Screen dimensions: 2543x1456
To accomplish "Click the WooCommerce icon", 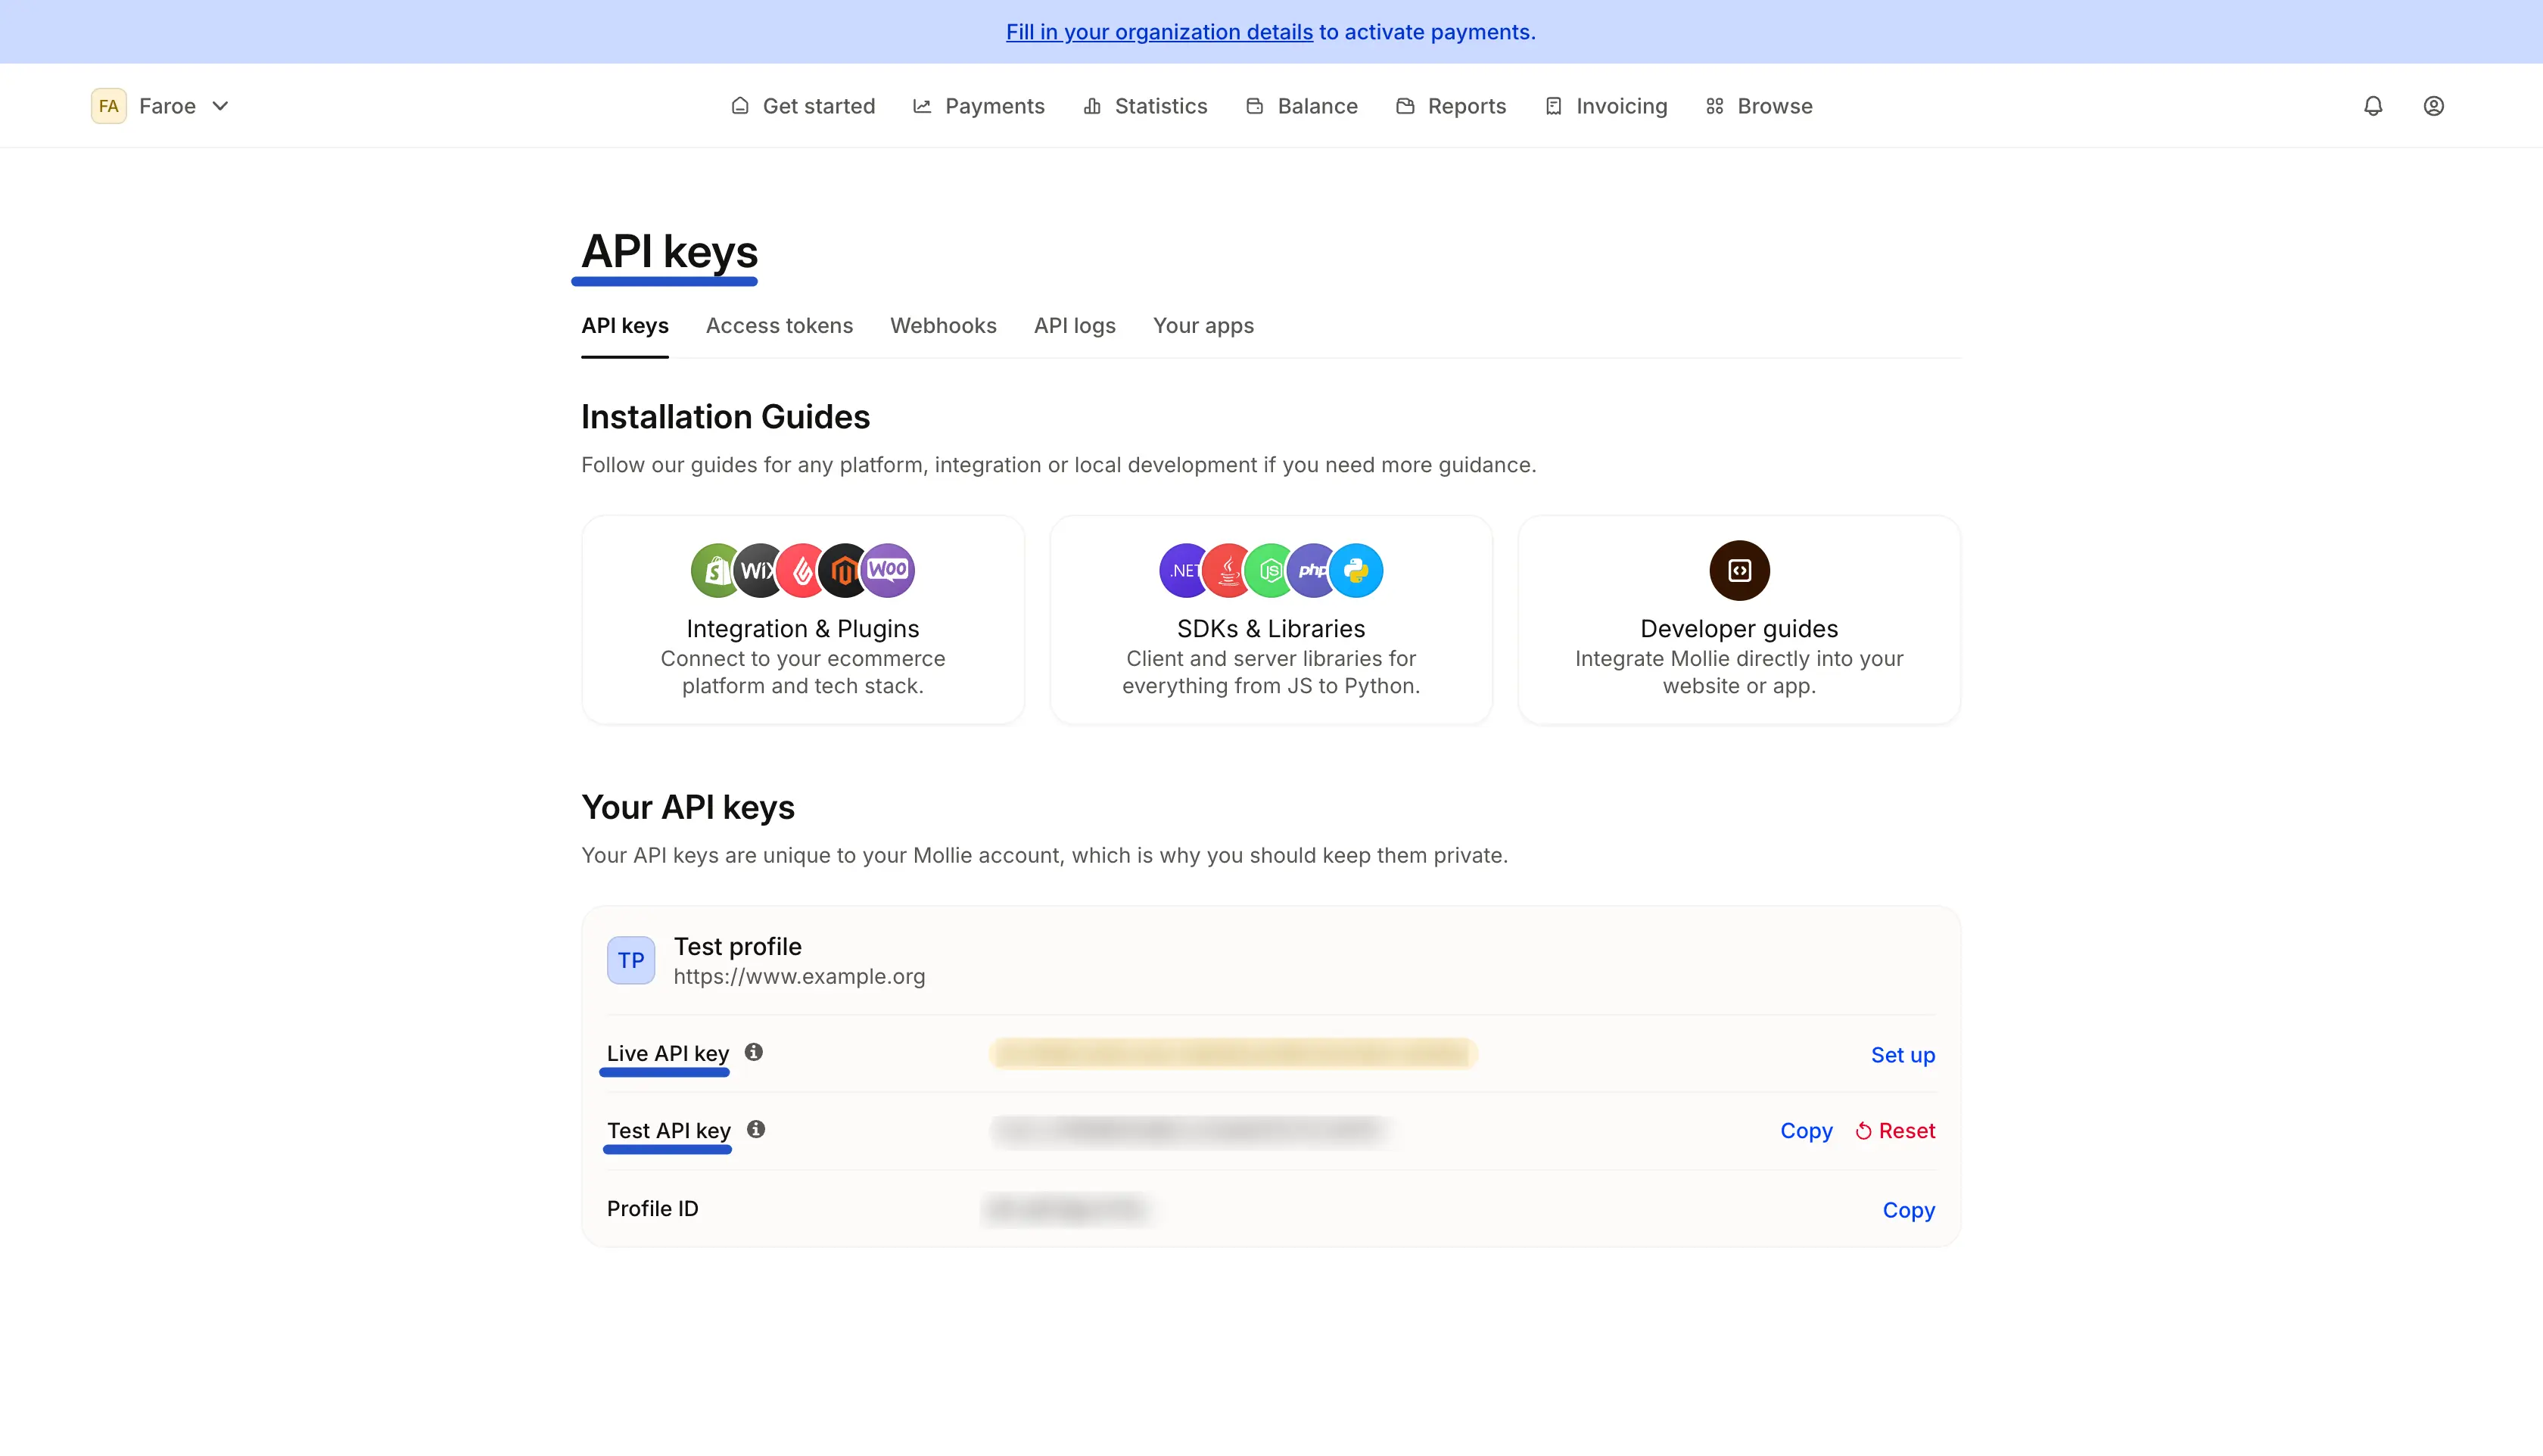I will (x=888, y=570).
